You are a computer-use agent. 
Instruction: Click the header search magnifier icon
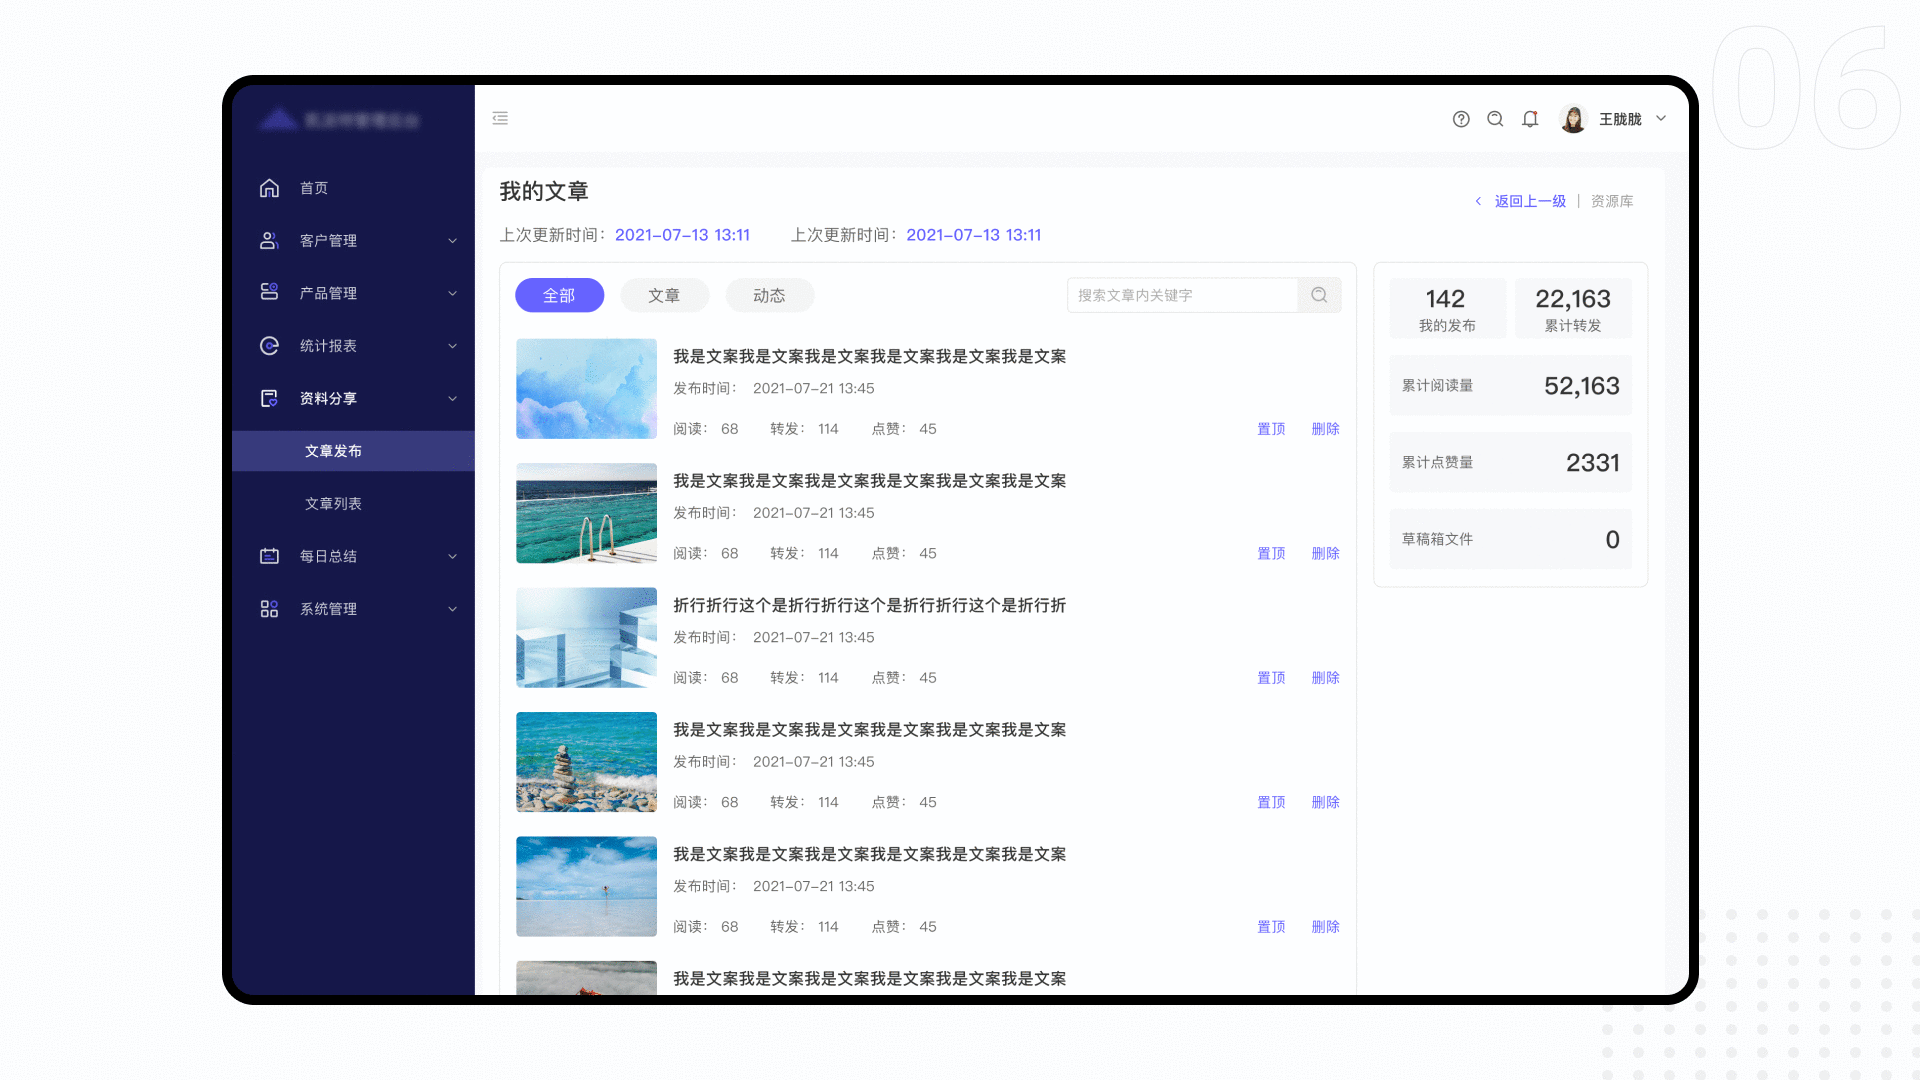point(1495,119)
